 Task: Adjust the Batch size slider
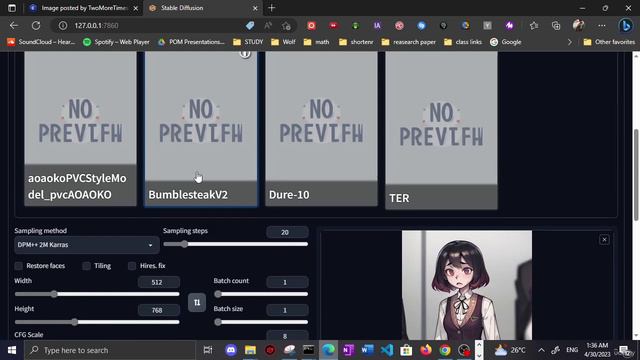tap(261, 322)
